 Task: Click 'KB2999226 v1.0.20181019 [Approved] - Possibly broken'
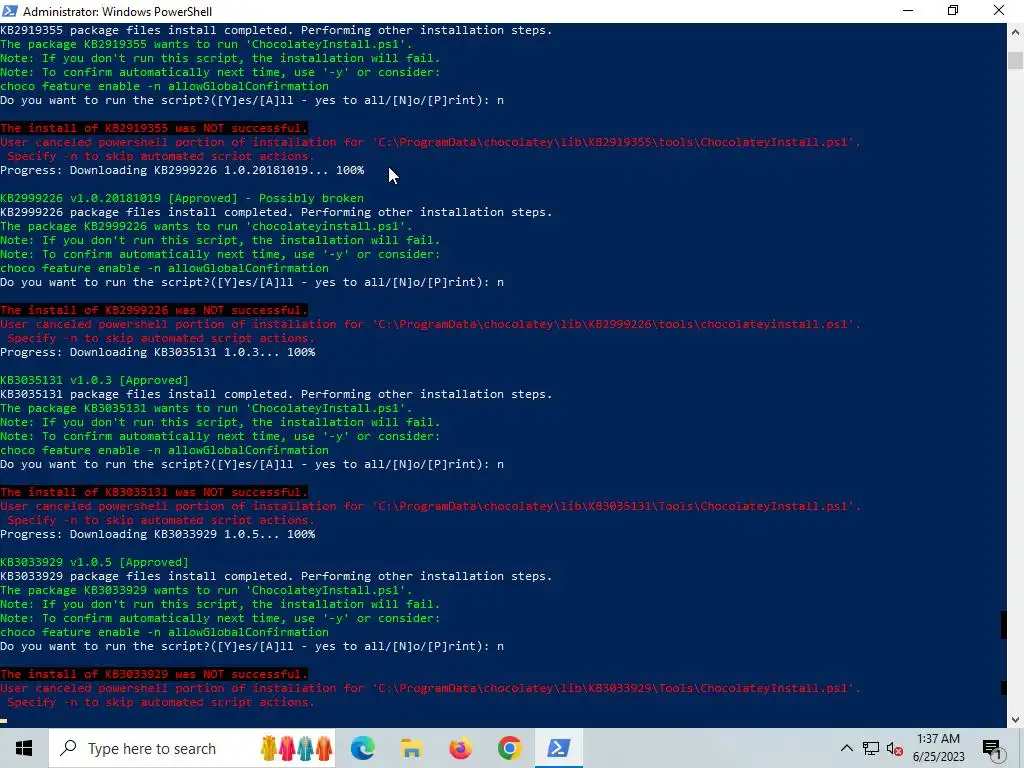coord(182,199)
